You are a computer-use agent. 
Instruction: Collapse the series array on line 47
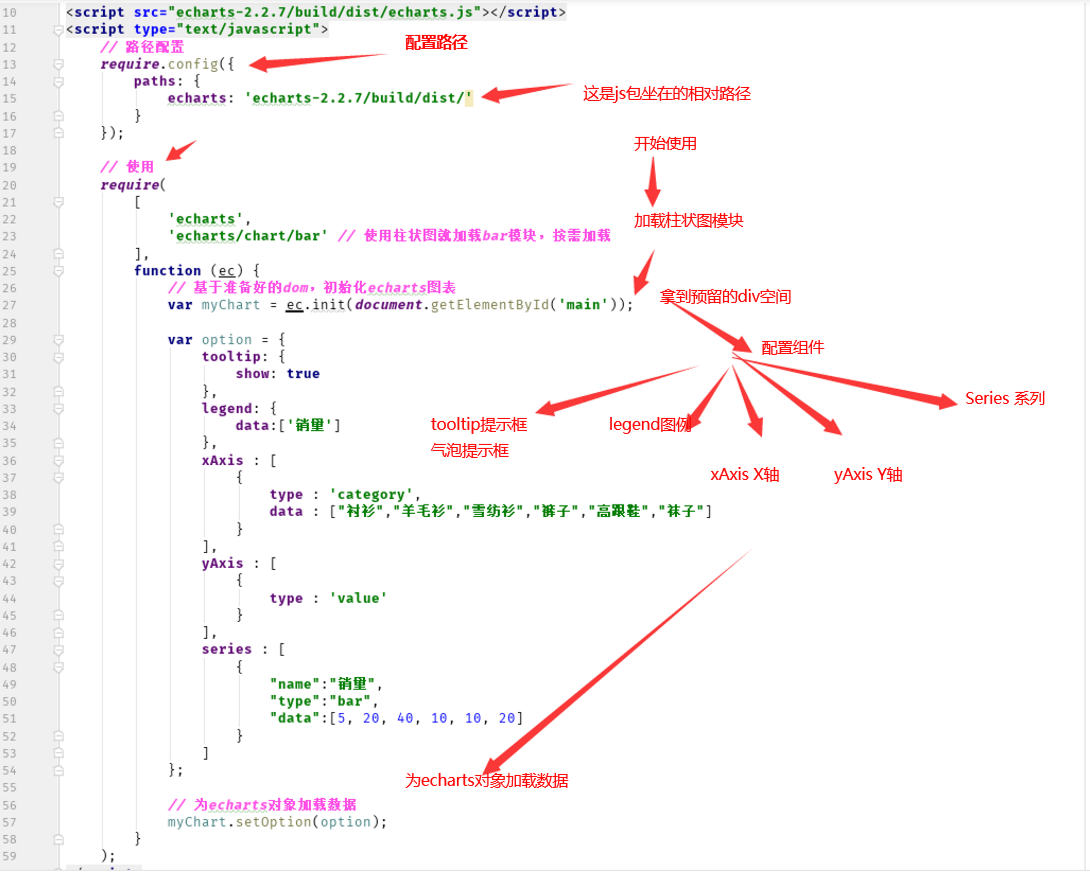pyautogui.click(x=58, y=650)
